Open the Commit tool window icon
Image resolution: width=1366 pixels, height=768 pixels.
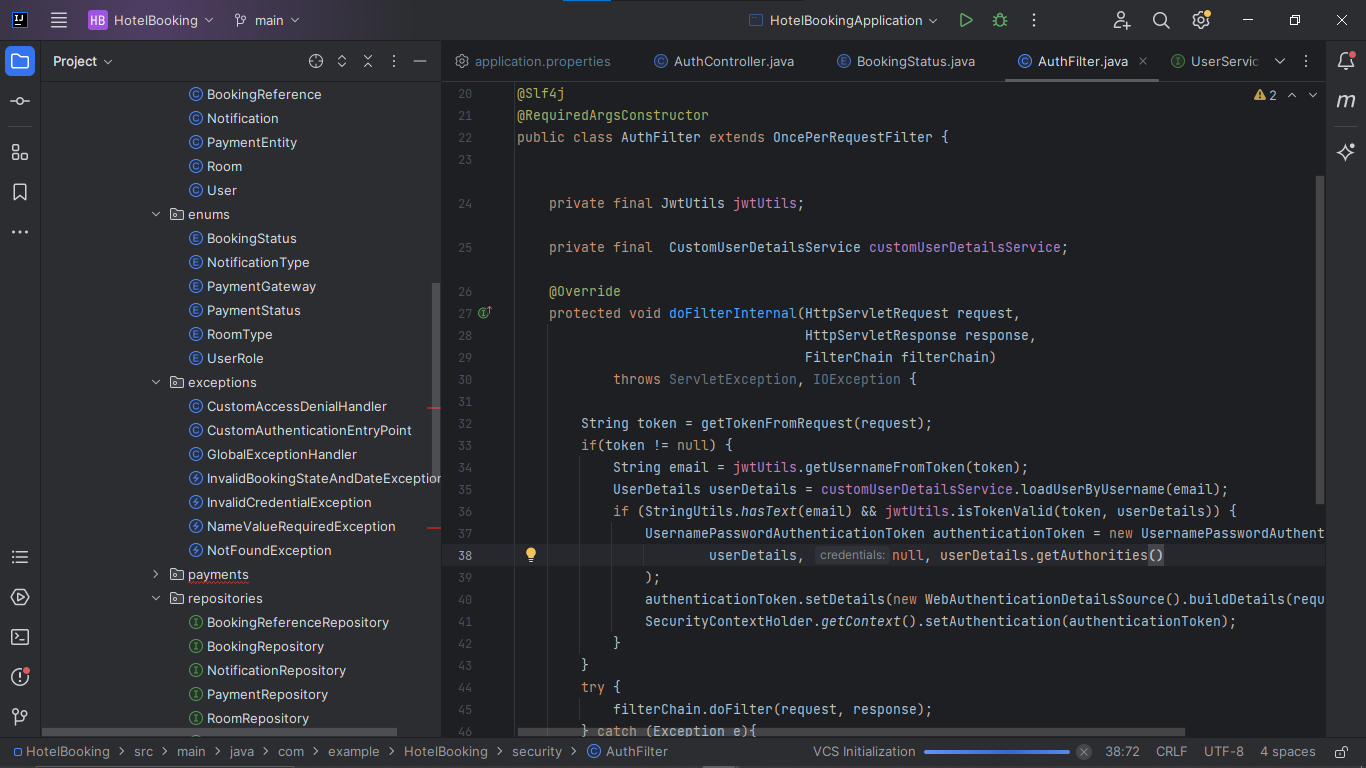tap(20, 102)
